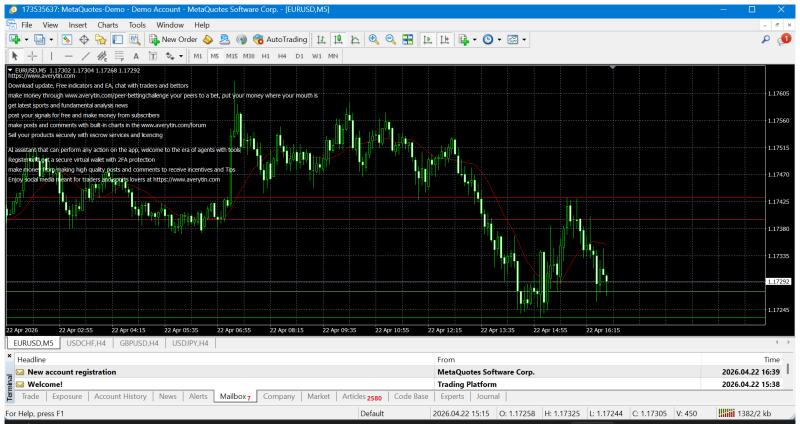
Task: Toggle the Terminal window icon
Action: tap(117, 39)
